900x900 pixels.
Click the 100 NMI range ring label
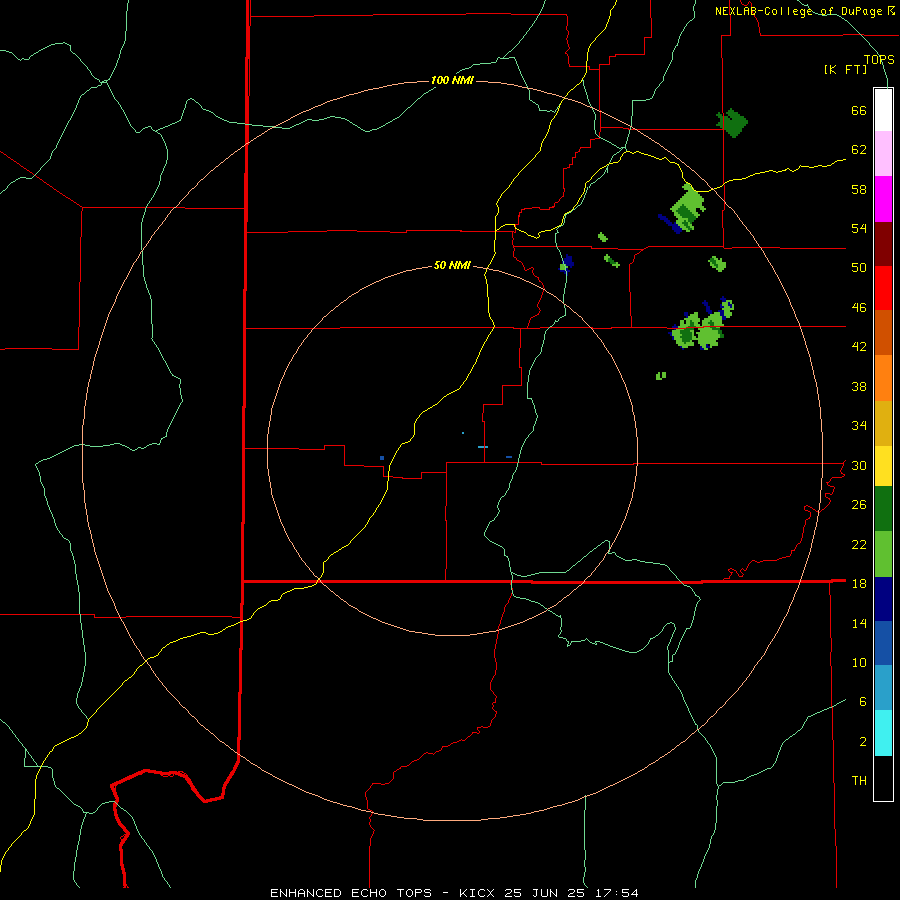pyautogui.click(x=452, y=80)
